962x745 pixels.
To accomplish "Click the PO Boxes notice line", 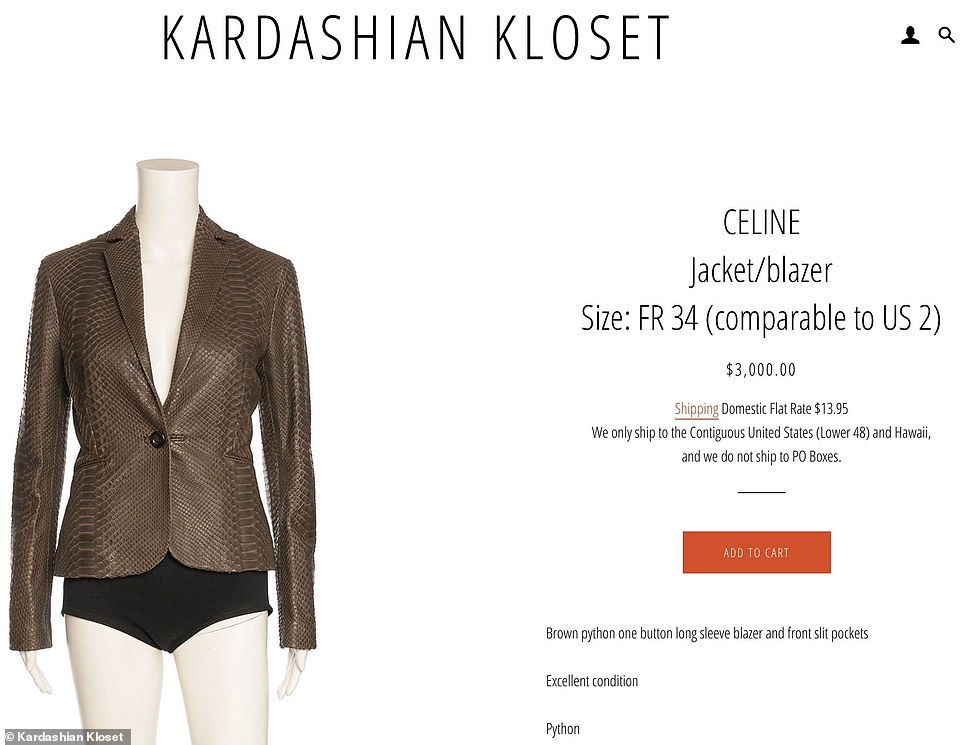I will [x=761, y=457].
